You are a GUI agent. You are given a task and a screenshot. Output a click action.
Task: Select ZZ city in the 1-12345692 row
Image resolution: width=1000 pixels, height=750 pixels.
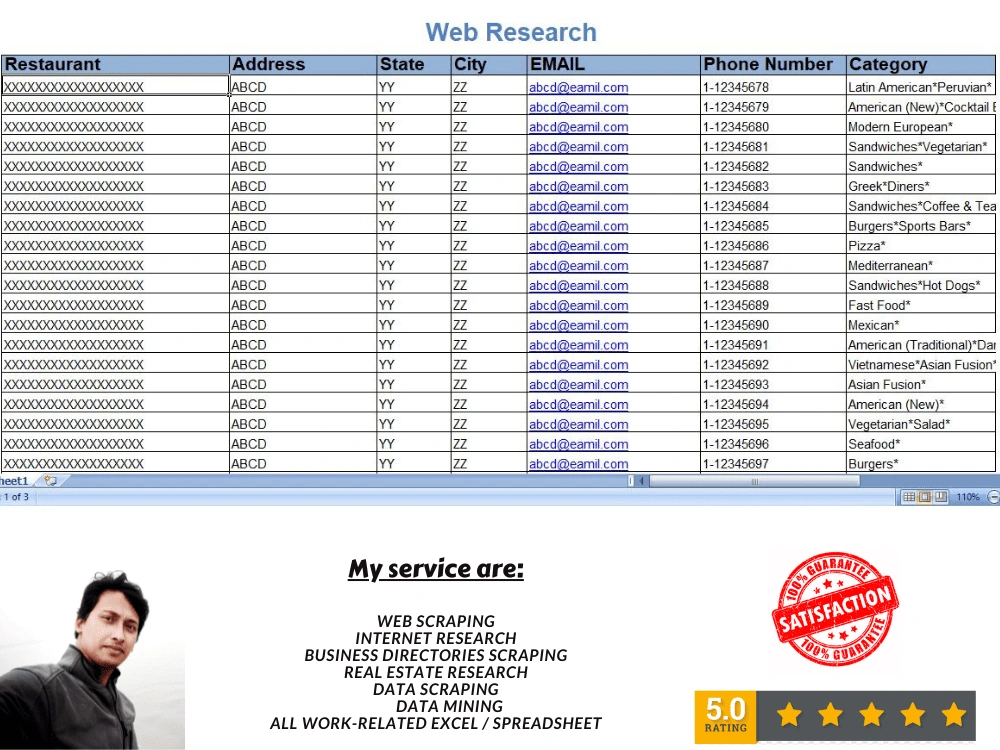pos(489,364)
